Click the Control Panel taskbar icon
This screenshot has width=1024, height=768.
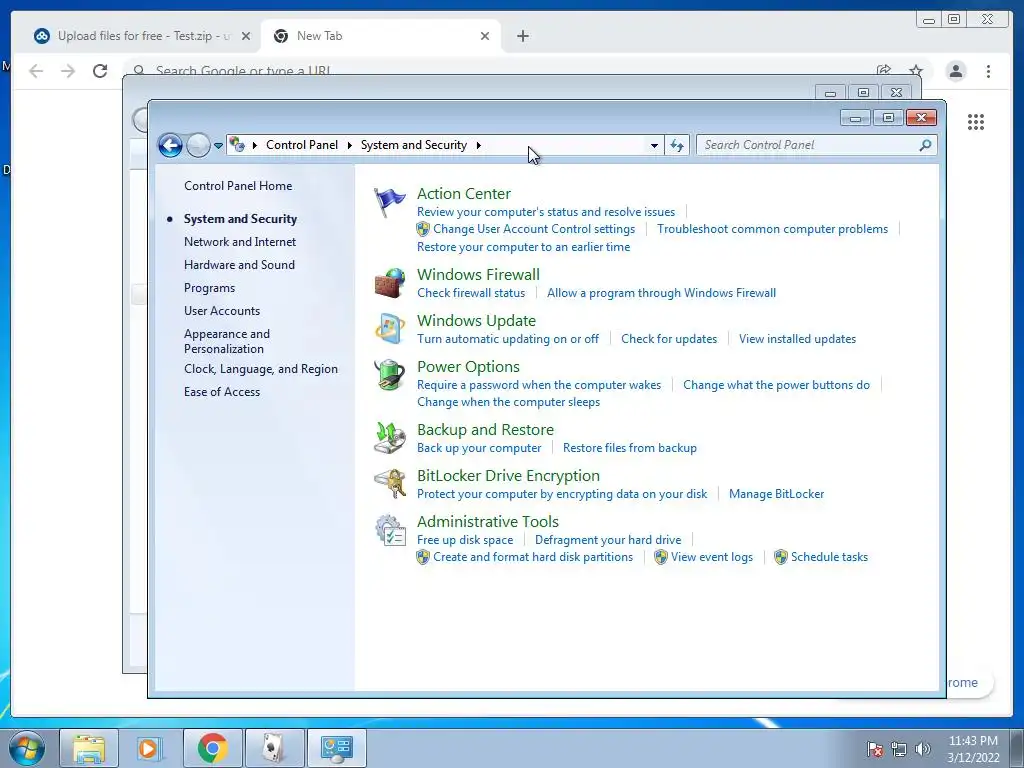(336, 748)
